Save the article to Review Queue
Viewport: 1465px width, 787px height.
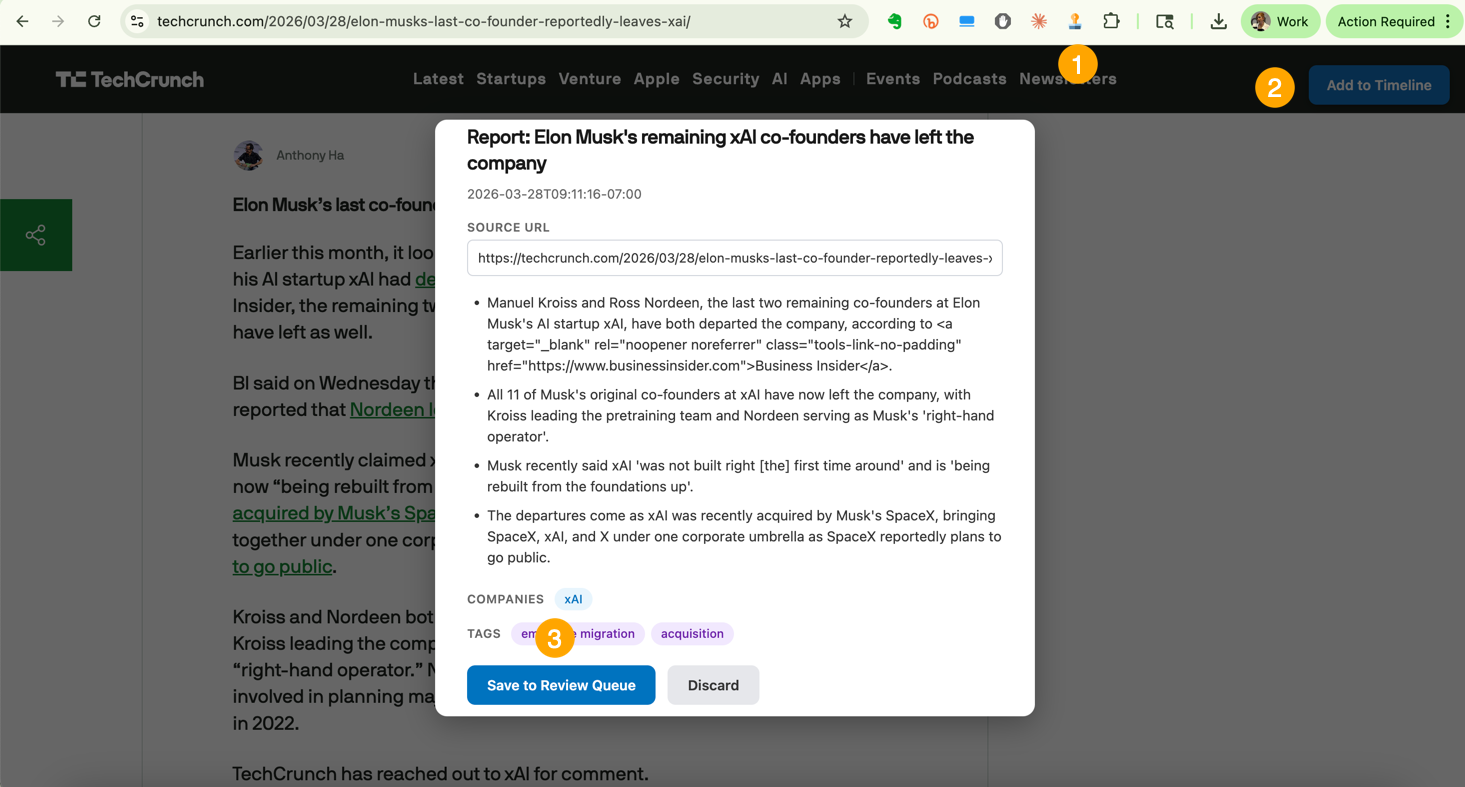point(561,685)
